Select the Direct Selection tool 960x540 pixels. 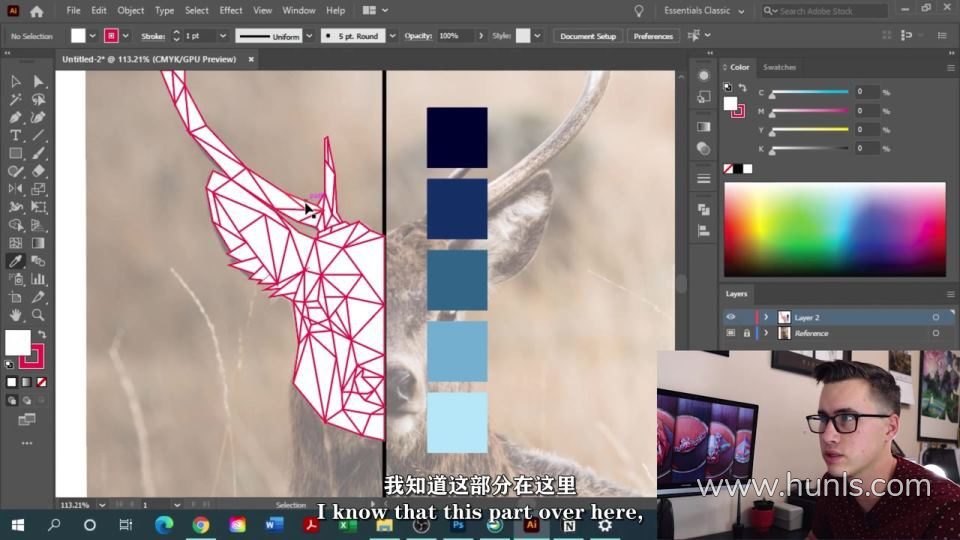click(x=38, y=81)
